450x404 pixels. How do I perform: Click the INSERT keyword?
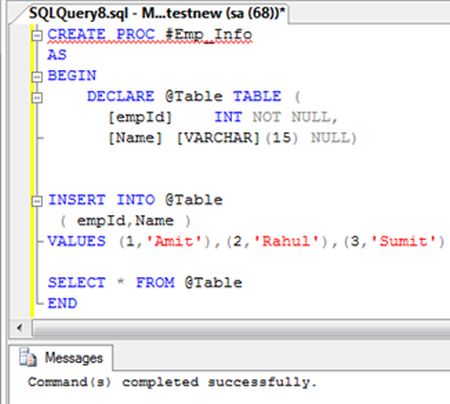point(77,200)
